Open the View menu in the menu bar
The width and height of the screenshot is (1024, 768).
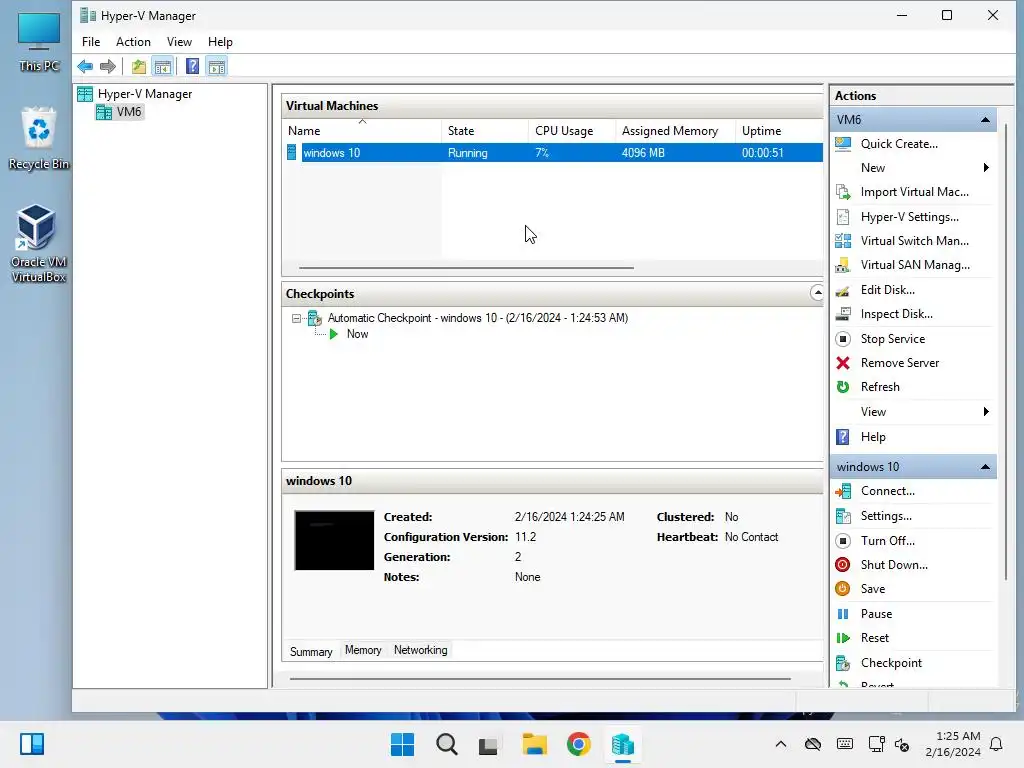179,42
